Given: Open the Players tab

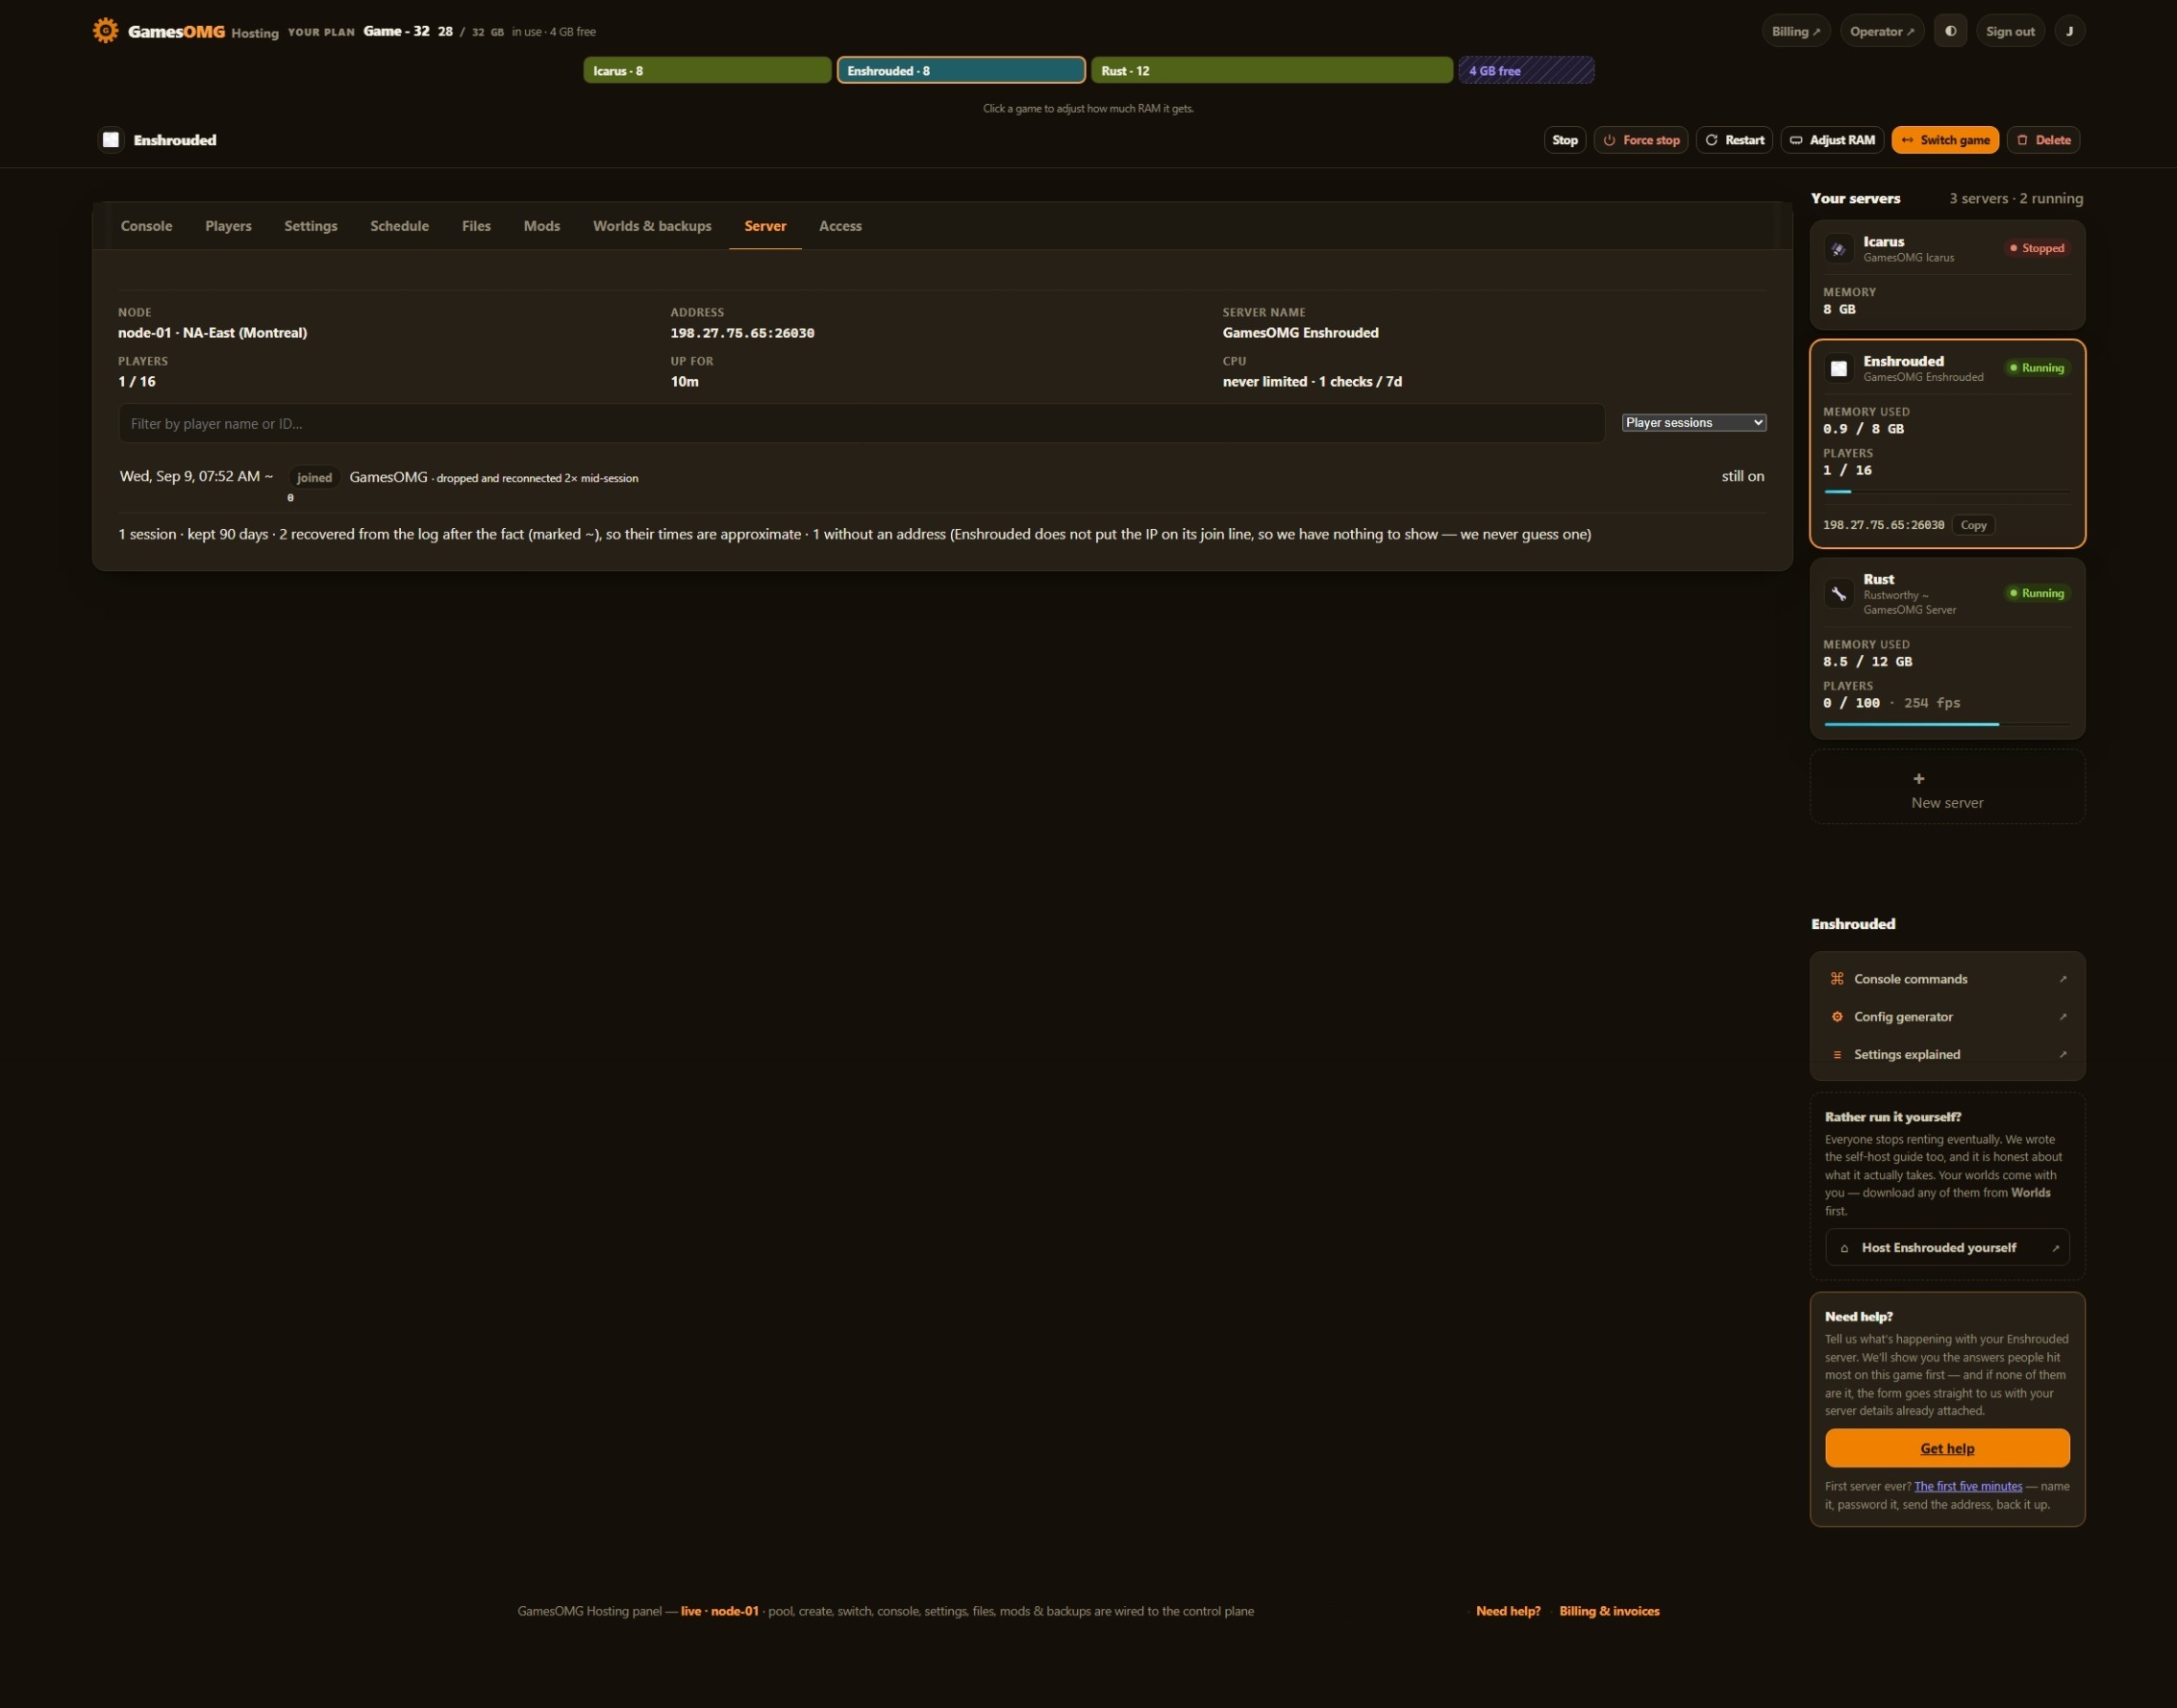Looking at the screenshot, I should 228,226.
